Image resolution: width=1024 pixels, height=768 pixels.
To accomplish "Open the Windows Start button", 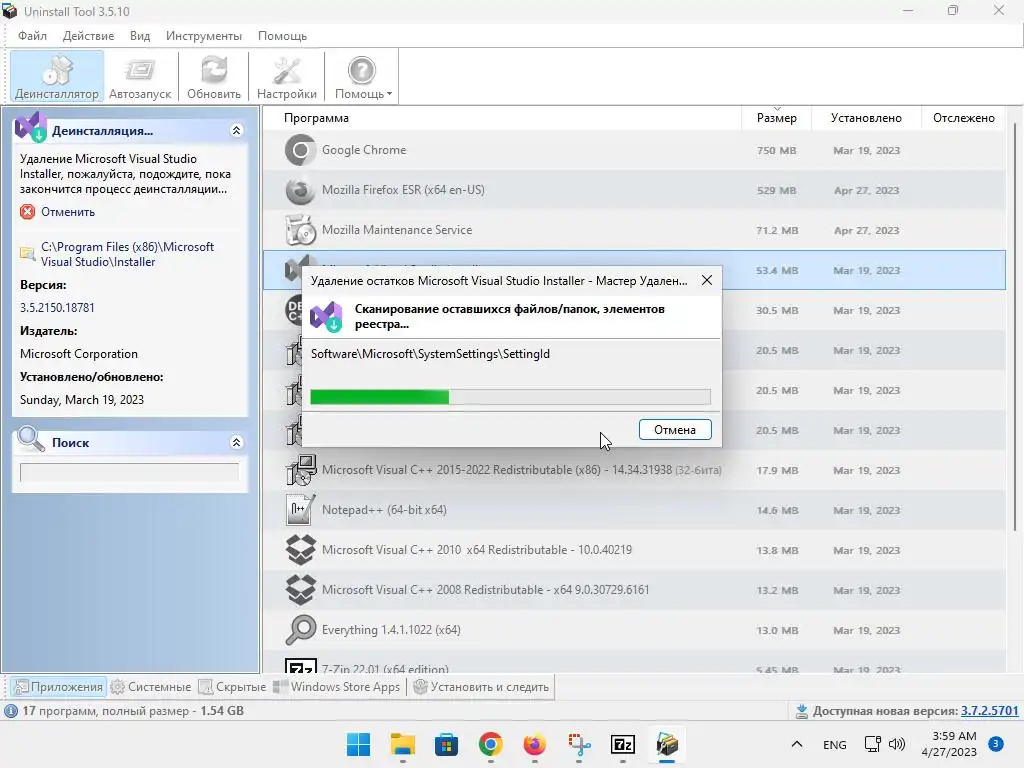I will coord(358,744).
